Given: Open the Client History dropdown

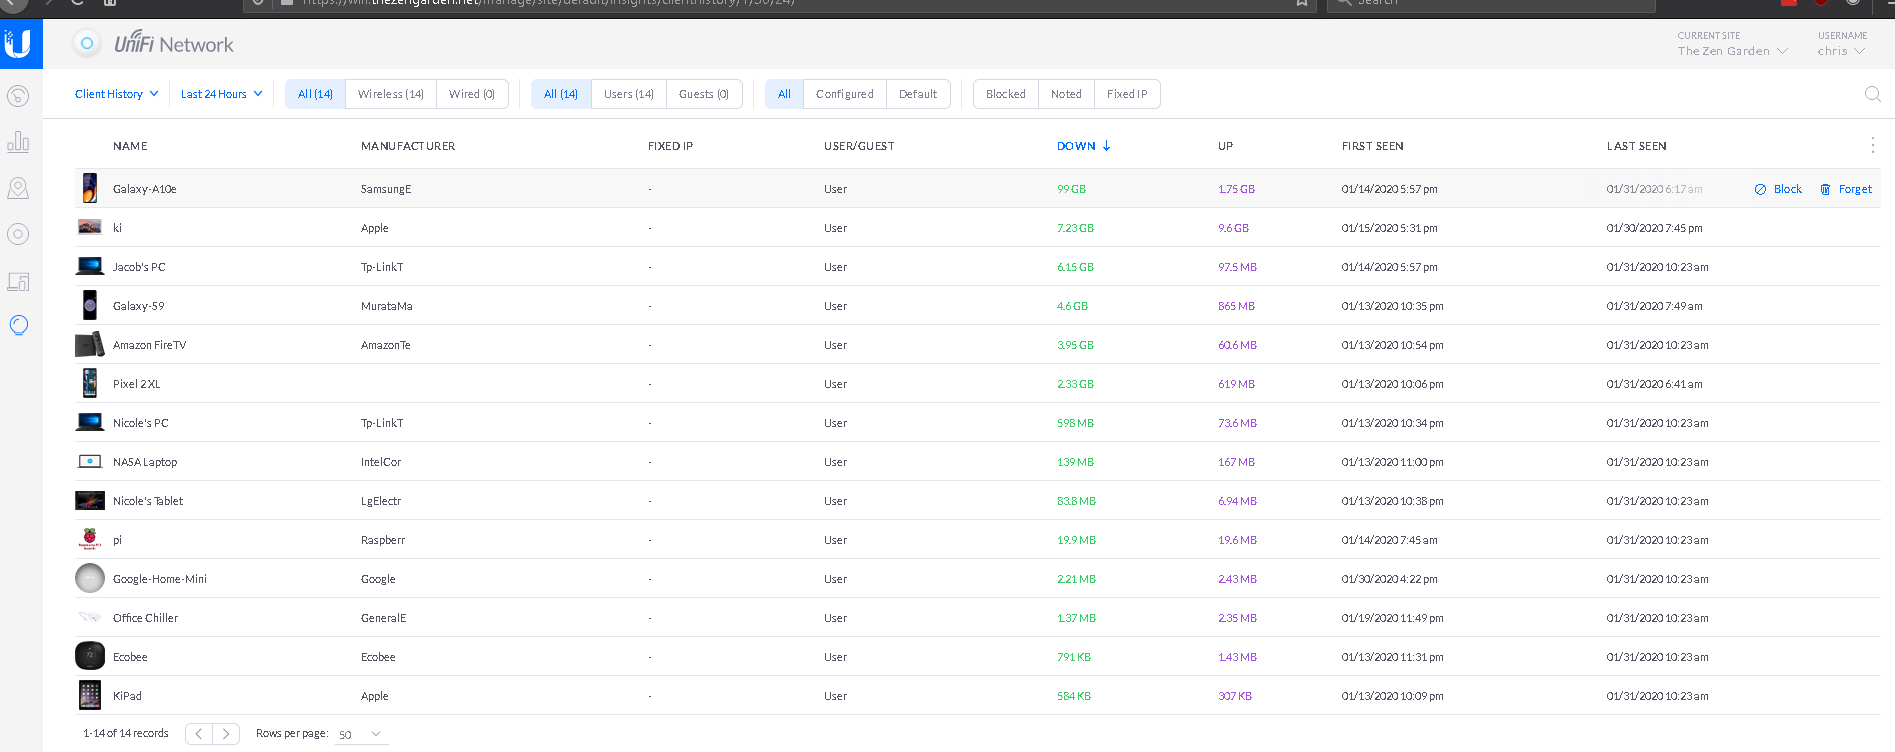Looking at the screenshot, I should [x=116, y=94].
